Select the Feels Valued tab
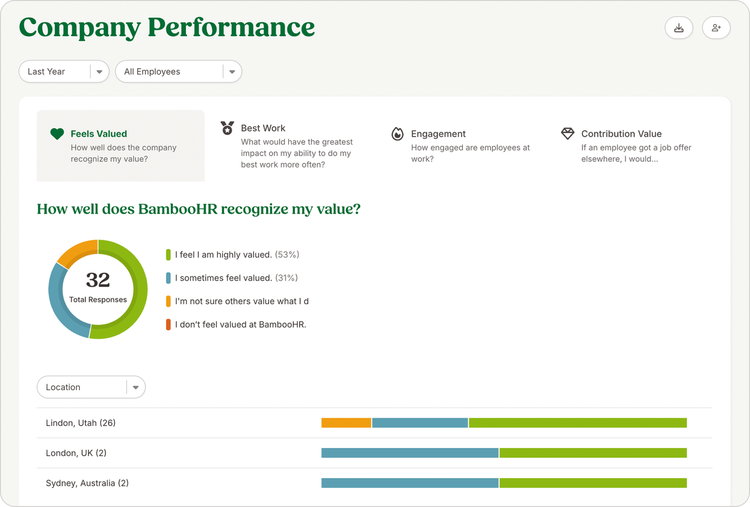The width and height of the screenshot is (750, 507). pyautogui.click(x=121, y=146)
